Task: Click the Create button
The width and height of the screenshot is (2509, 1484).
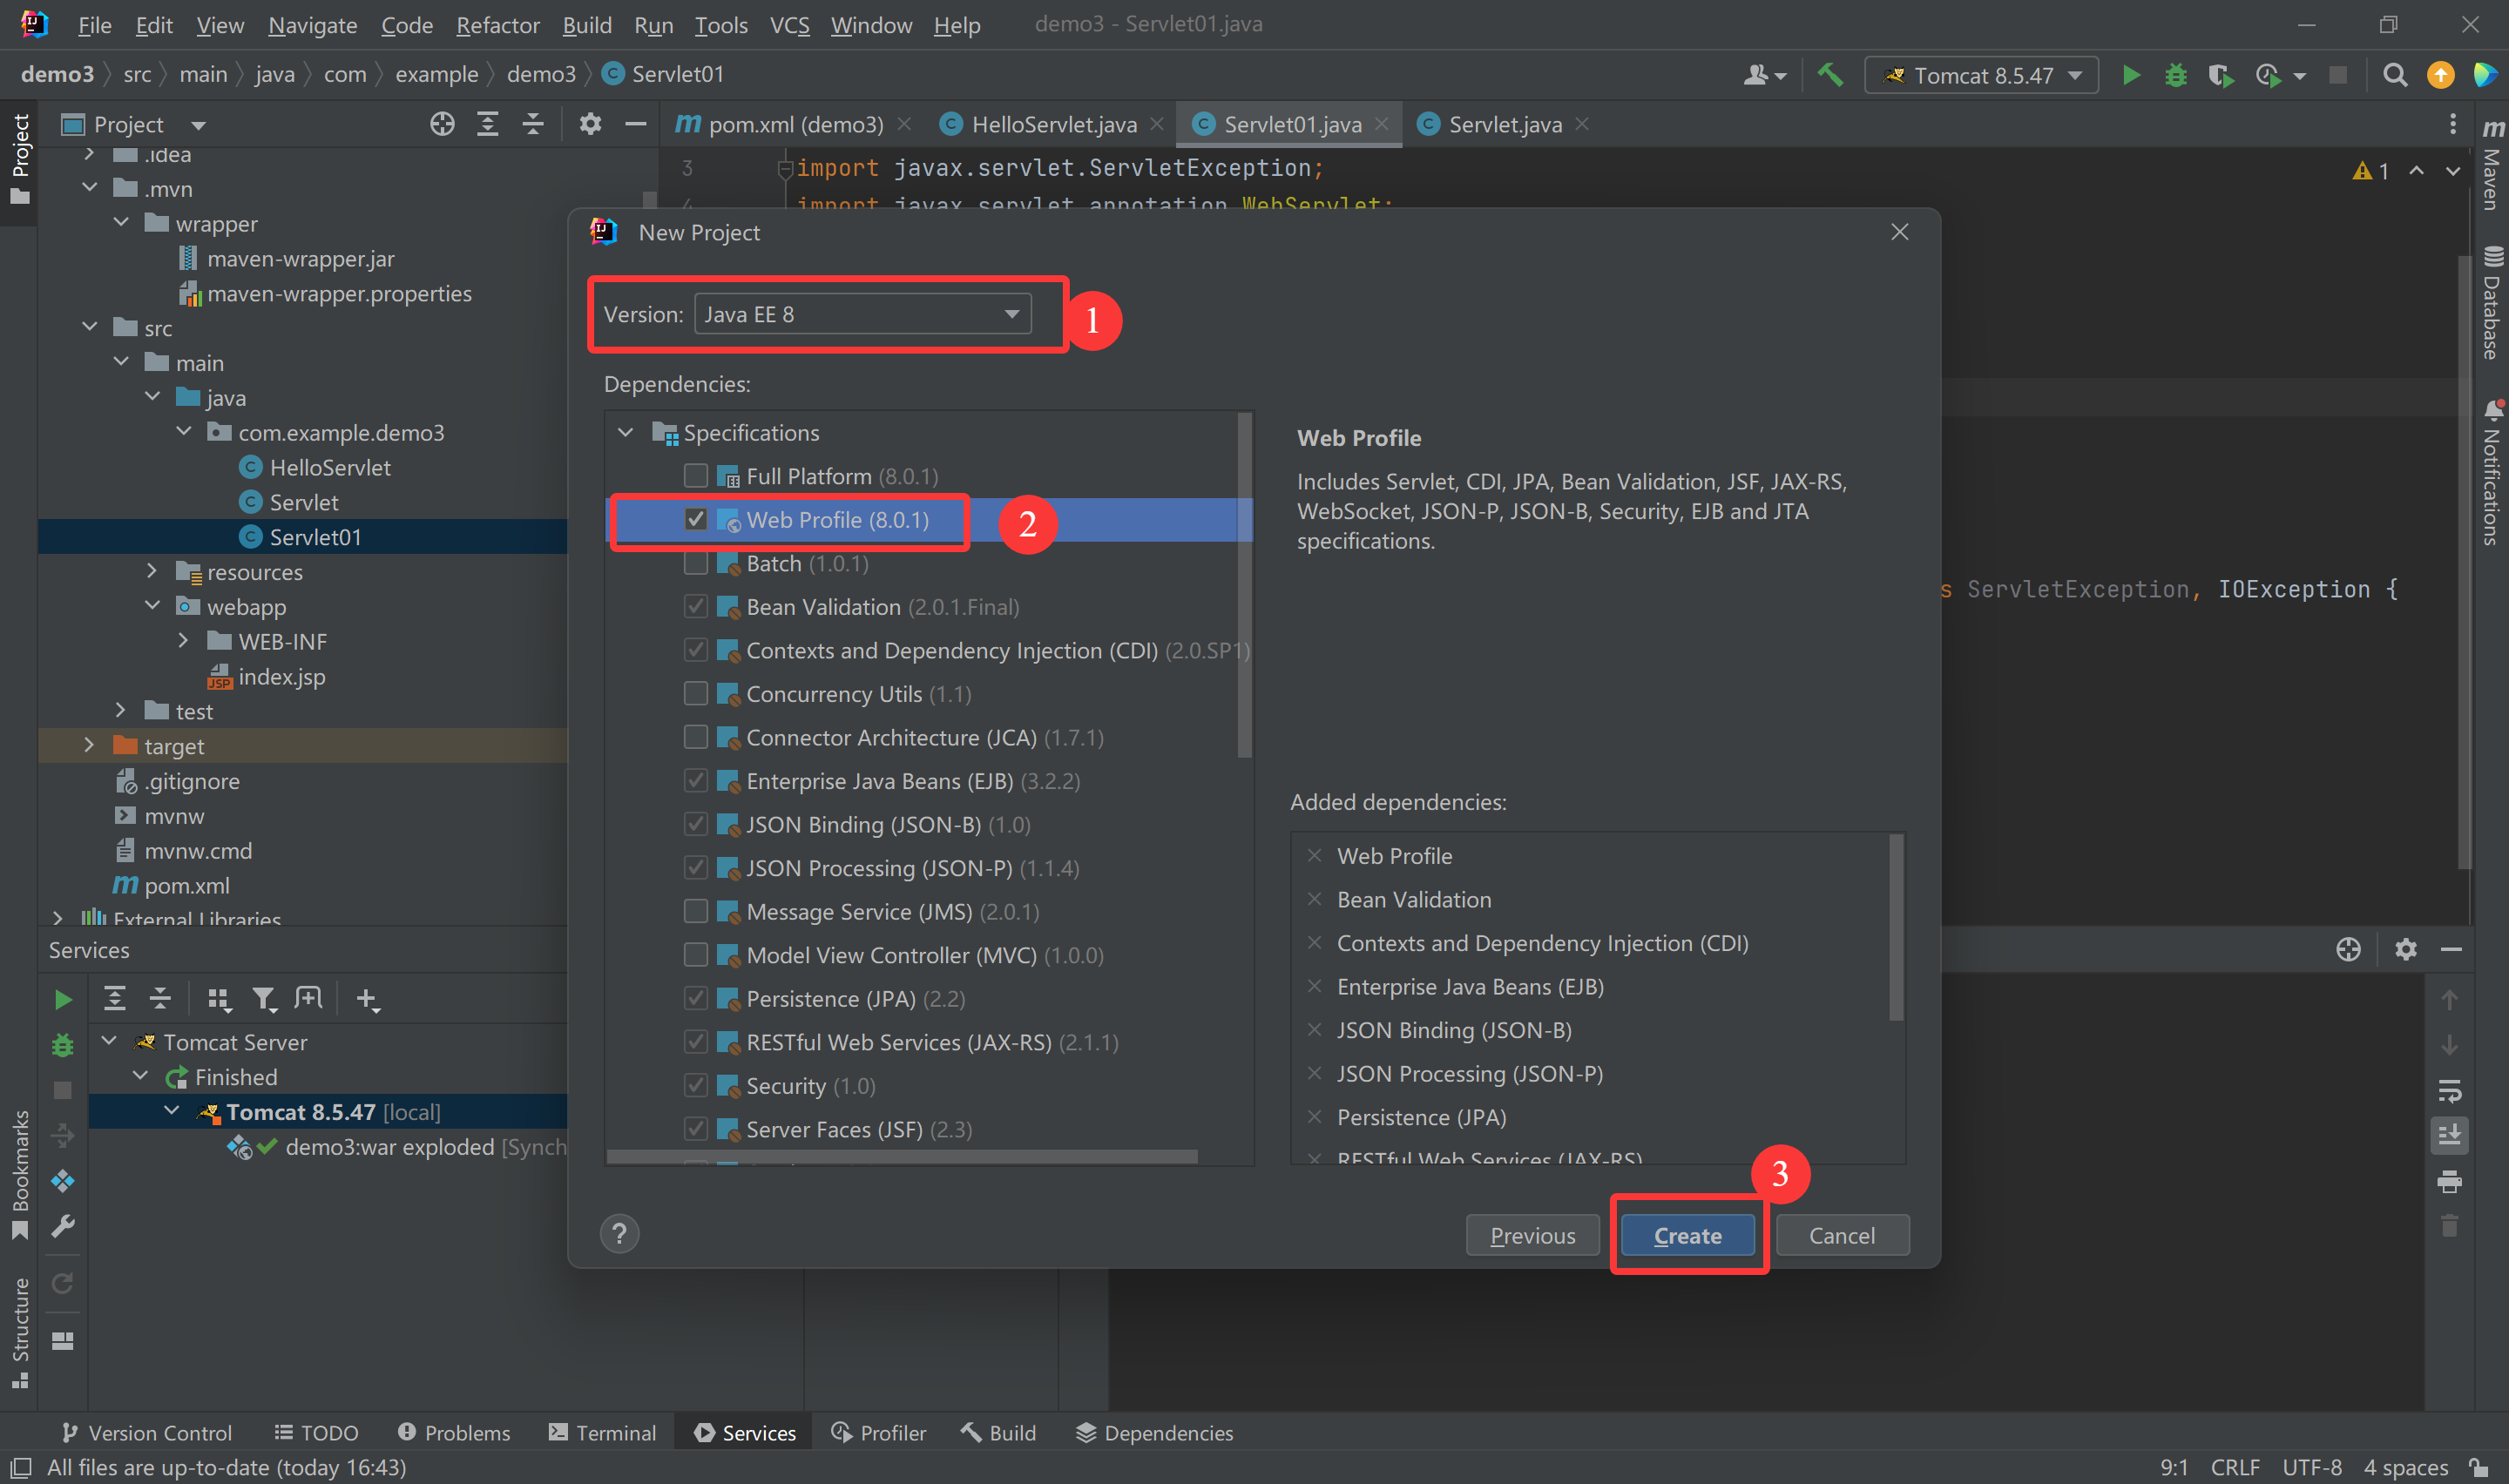Action: [1687, 1235]
